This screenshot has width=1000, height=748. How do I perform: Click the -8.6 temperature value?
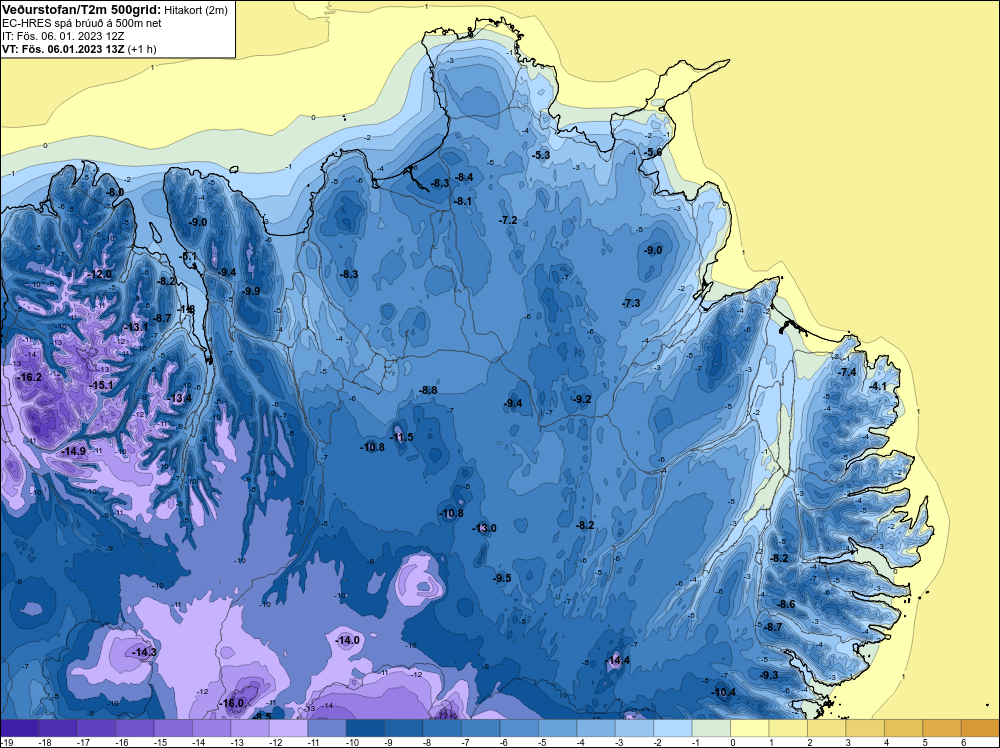[786, 604]
